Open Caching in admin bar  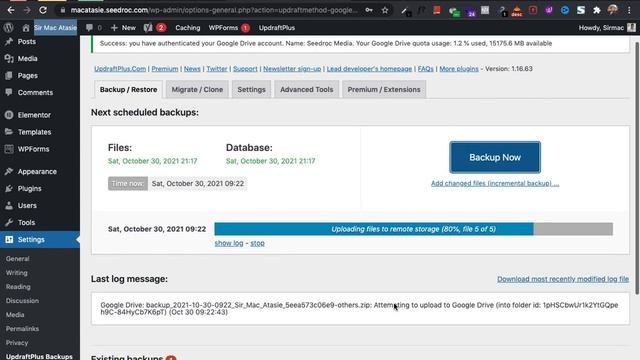pyautogui.click(x=188, y=28)
